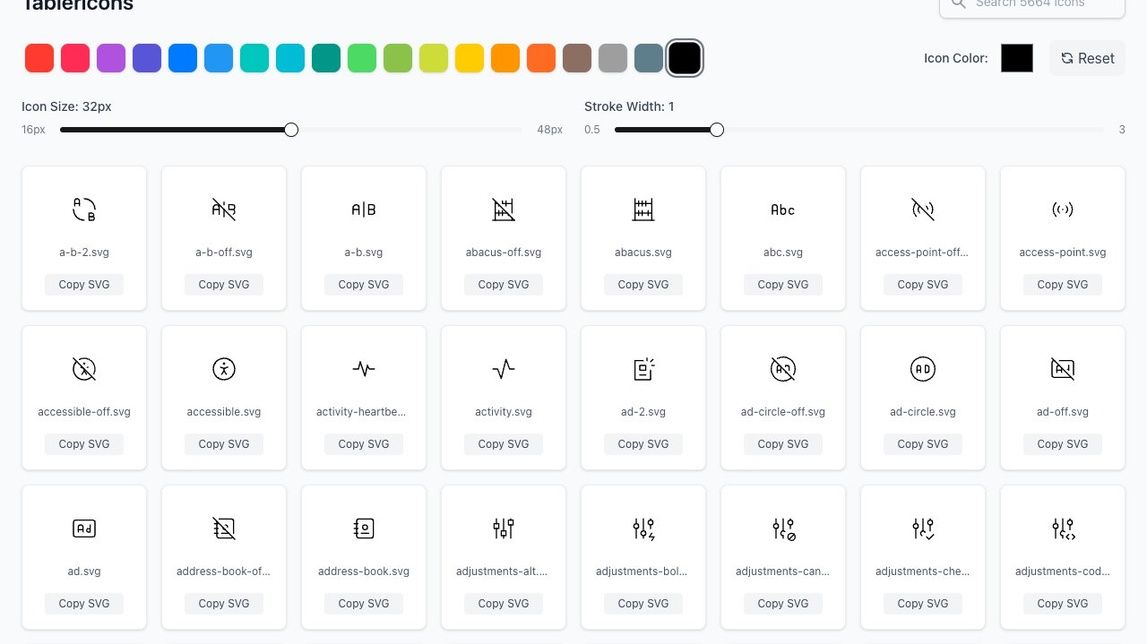
Task: Select the yellow color swatch
Action: coord(469,58)
